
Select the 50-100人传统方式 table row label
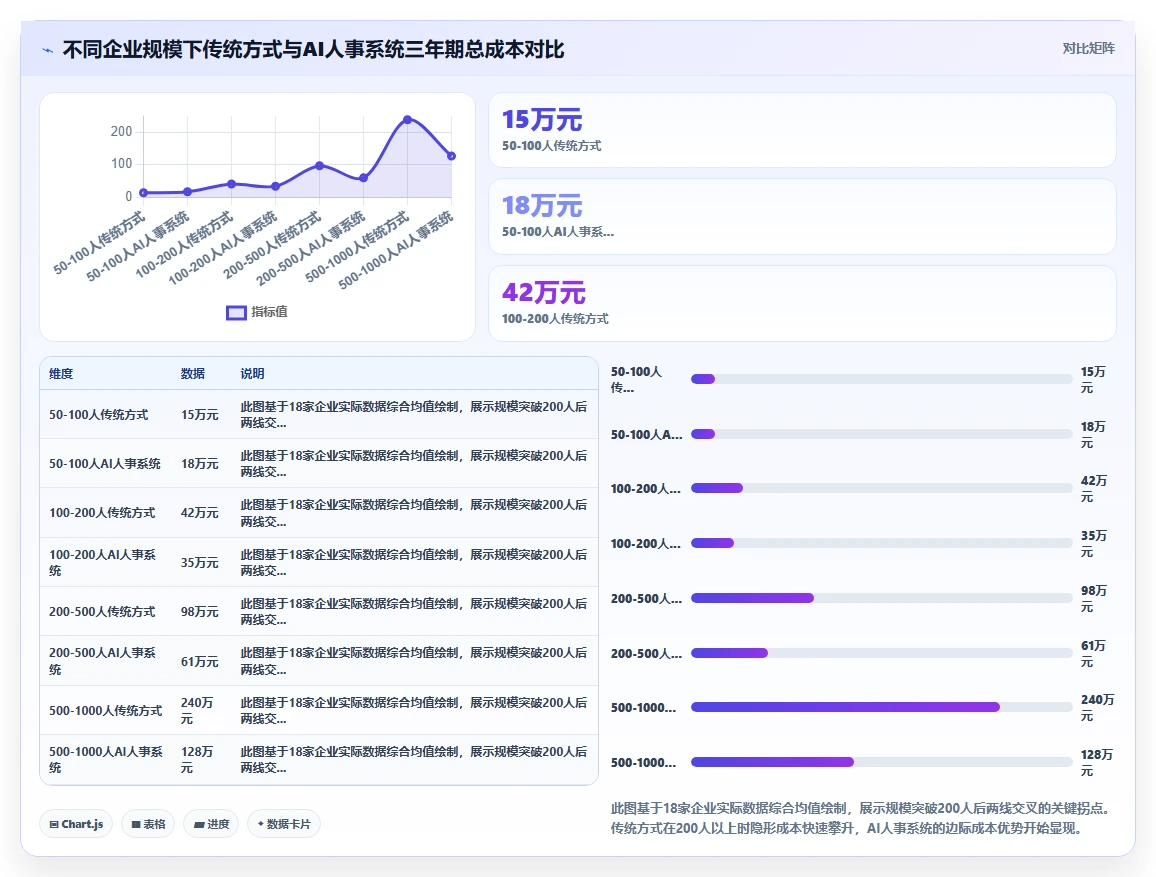pos(99,415)
